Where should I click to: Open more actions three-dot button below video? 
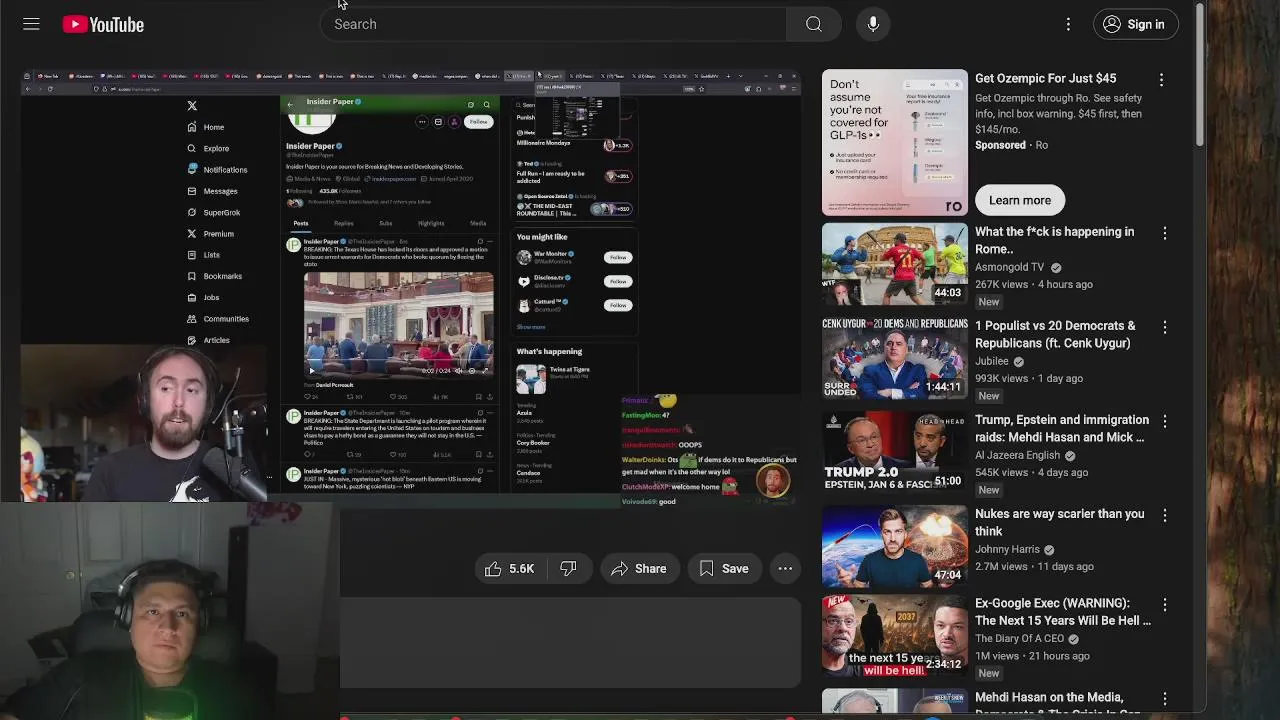pyautogui.click(x=785, y=569)
